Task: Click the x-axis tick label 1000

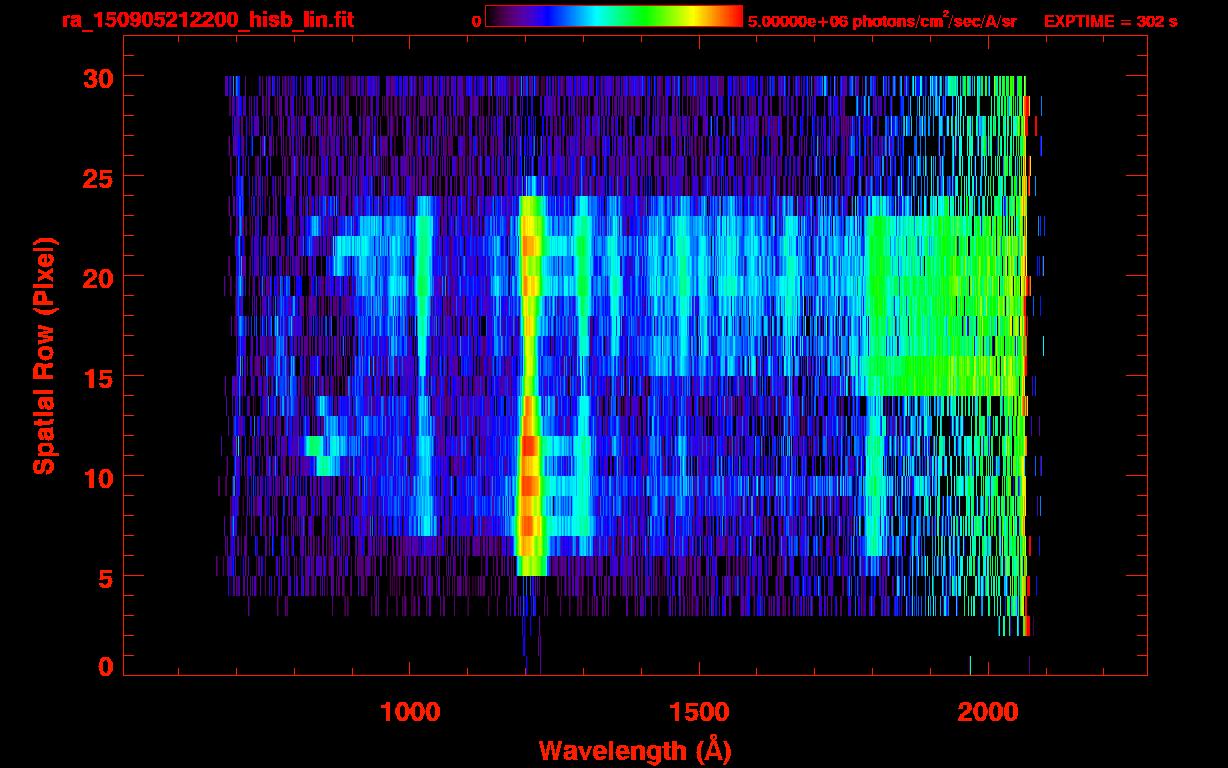Action: click(410, 712)
